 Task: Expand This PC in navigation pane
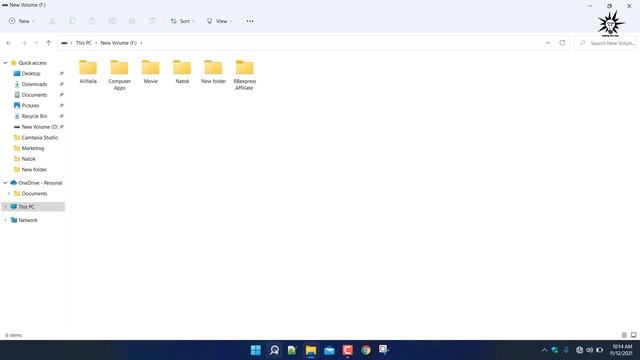coord(5,207)
